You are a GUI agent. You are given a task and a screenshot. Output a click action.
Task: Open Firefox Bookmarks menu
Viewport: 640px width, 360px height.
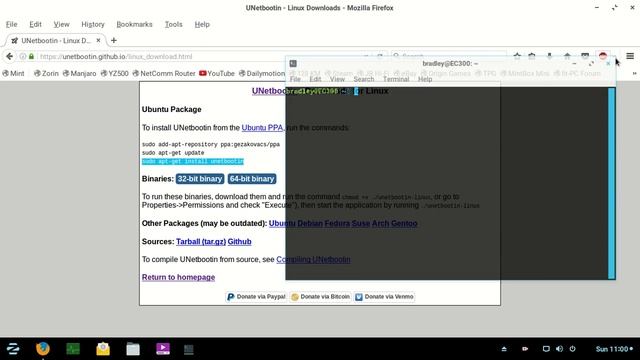[134, 24]
